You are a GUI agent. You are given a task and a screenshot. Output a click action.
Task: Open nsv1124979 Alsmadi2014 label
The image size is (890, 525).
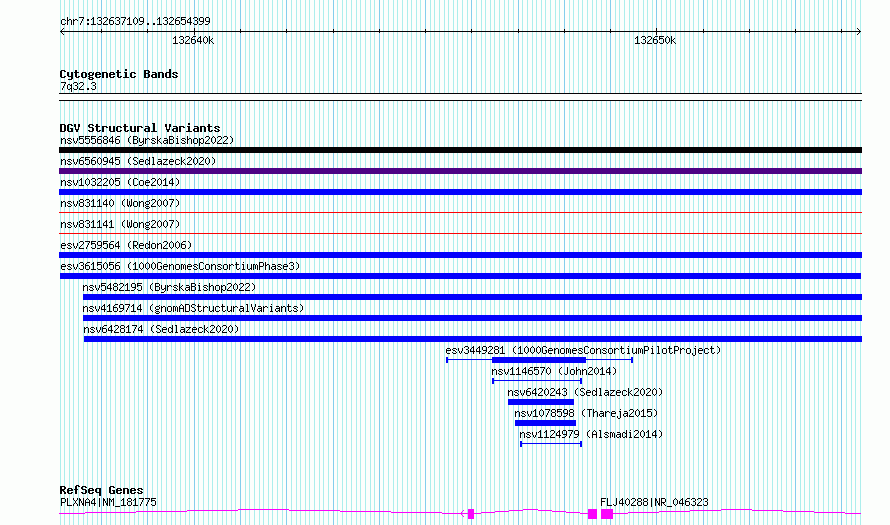(591, 434)
